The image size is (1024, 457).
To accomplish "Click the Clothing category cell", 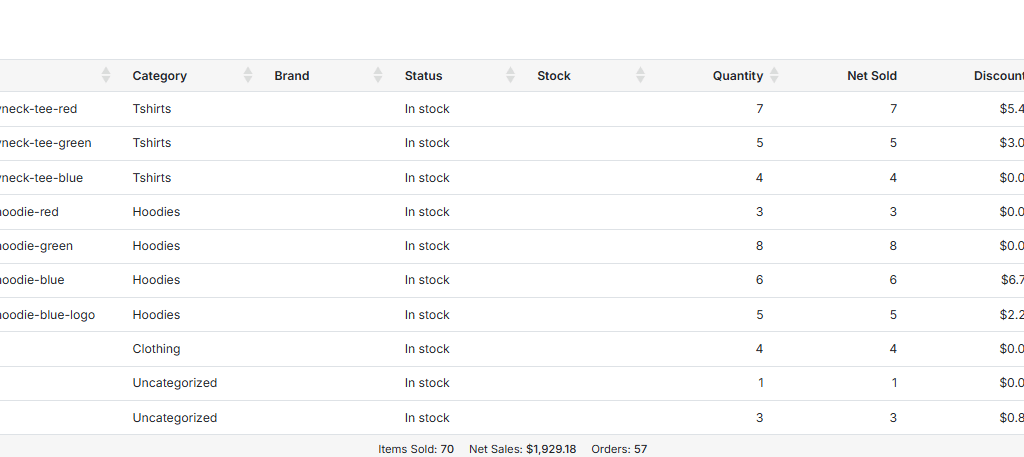I will coord(156,349).
